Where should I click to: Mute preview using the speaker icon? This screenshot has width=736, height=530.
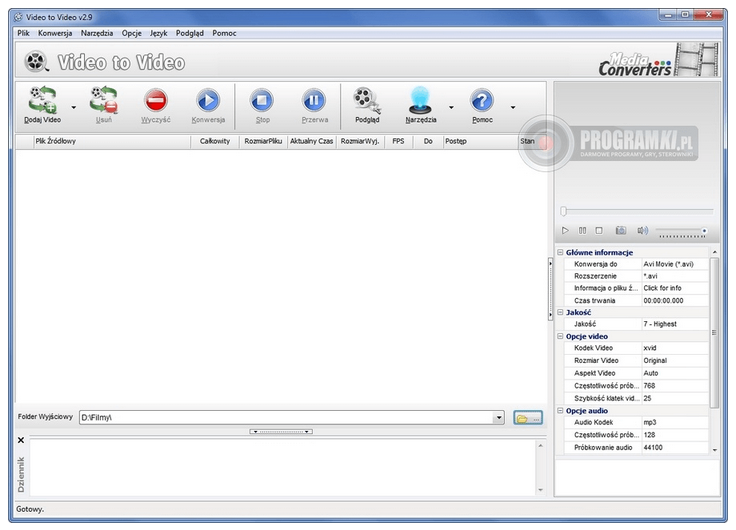click(x=642, y=230)
